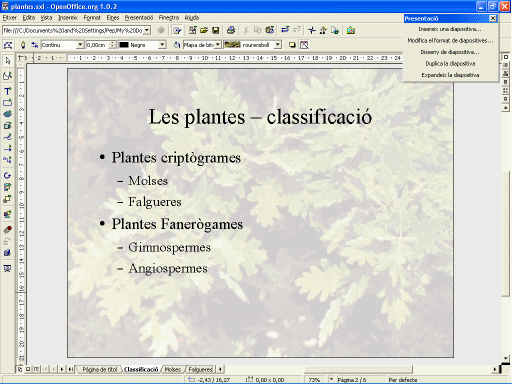This screenshot has height=384, width=512.
Task: Start the slide show from left toolbar
Action: [x=8, y=268]
